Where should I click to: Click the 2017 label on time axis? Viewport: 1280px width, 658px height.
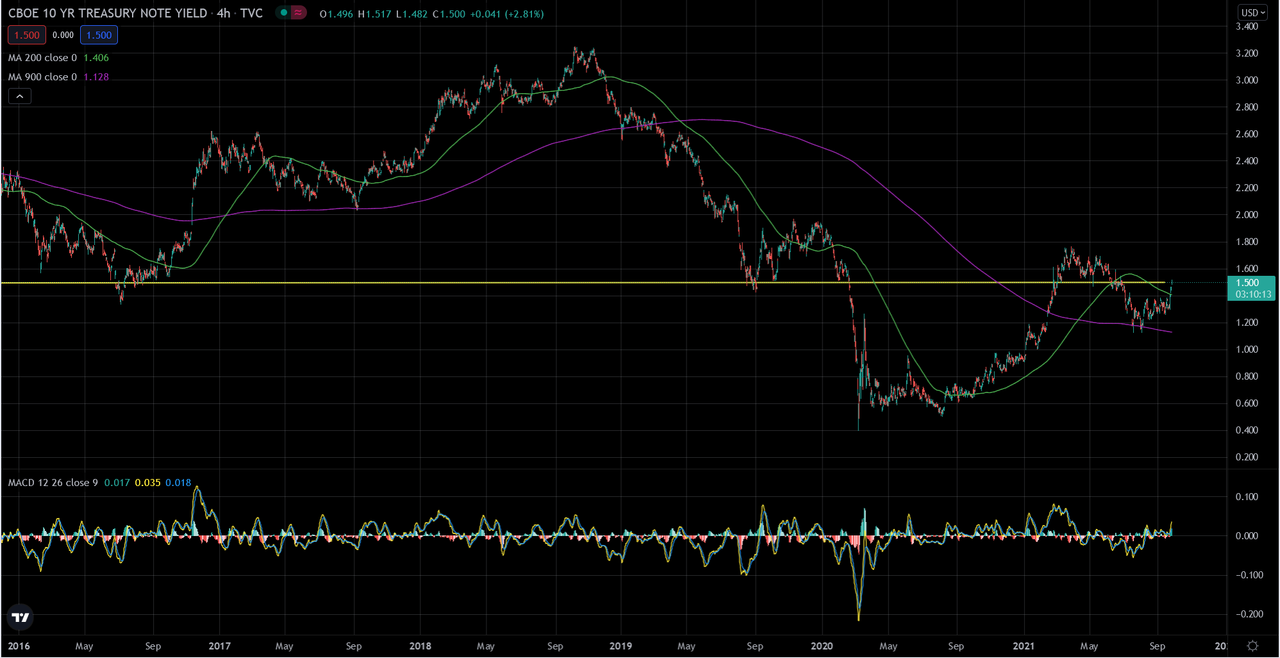point(218,646)
